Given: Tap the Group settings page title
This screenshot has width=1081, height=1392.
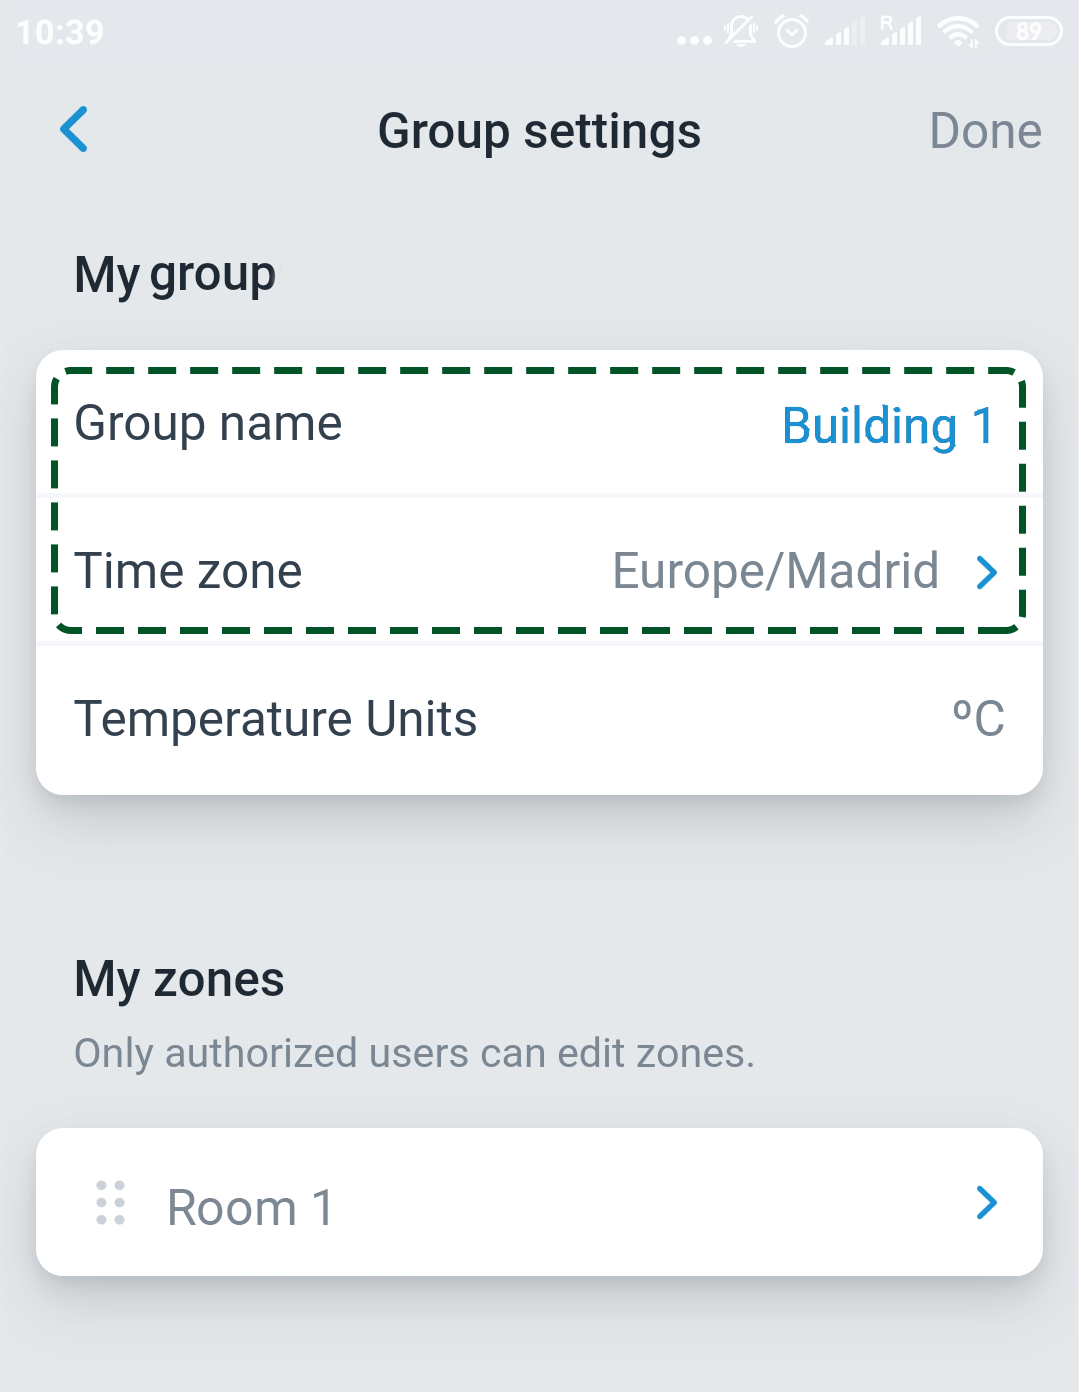Looking at the screenshot, I should click(x=539, y=131).
